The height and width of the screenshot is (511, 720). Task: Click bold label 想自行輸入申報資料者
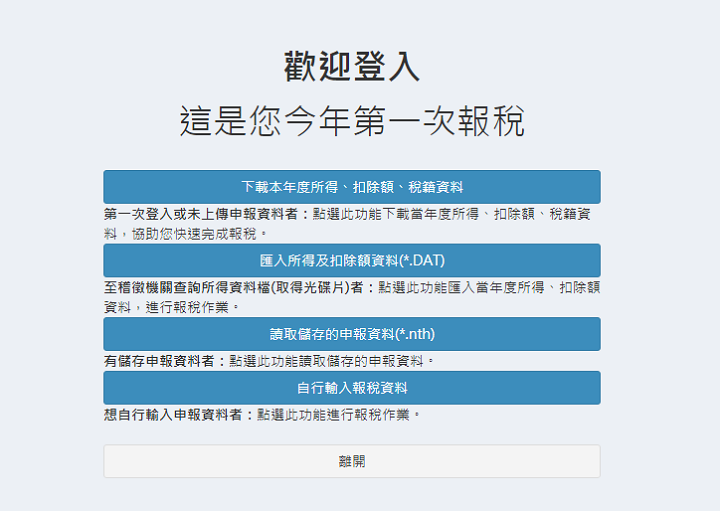pos(178,414)
